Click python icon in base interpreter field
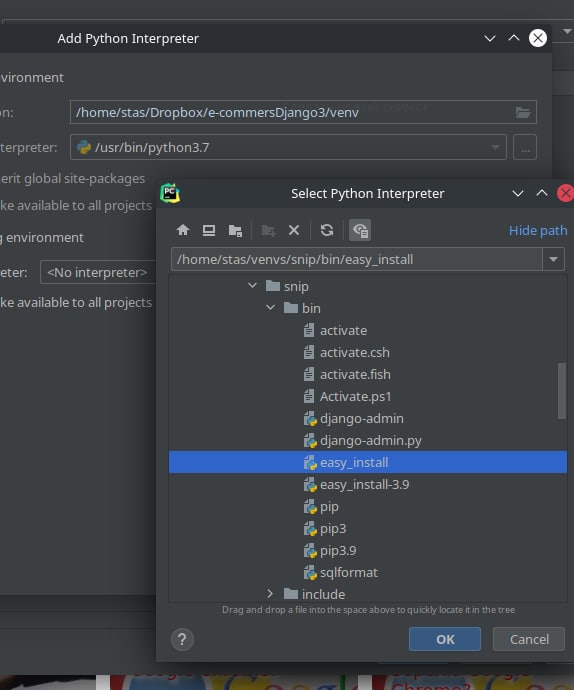574x690 pixels. [84, 147]
